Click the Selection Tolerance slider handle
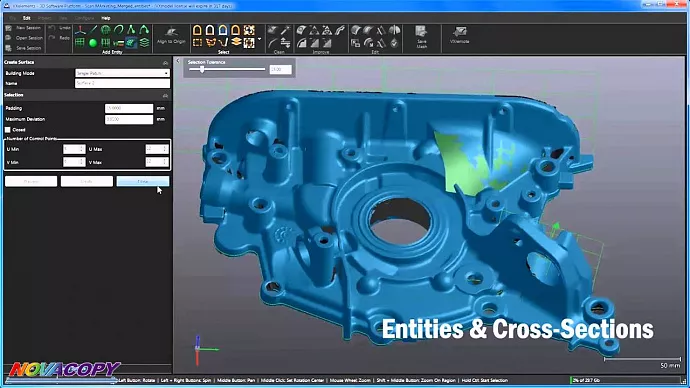Screen dimensions: 690x388 202,70
